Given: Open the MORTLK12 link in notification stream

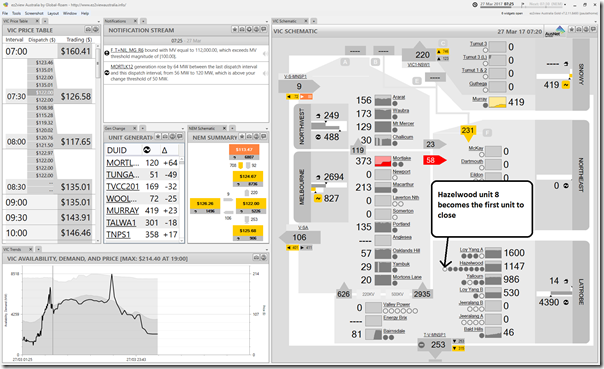Looking at the screenshot, I should tap(119, 67).
